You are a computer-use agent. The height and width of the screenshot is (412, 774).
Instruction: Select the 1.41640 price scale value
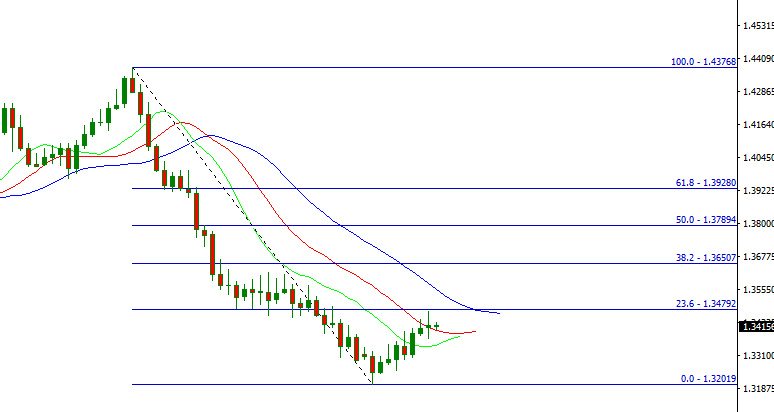click(x=755, y=125)
